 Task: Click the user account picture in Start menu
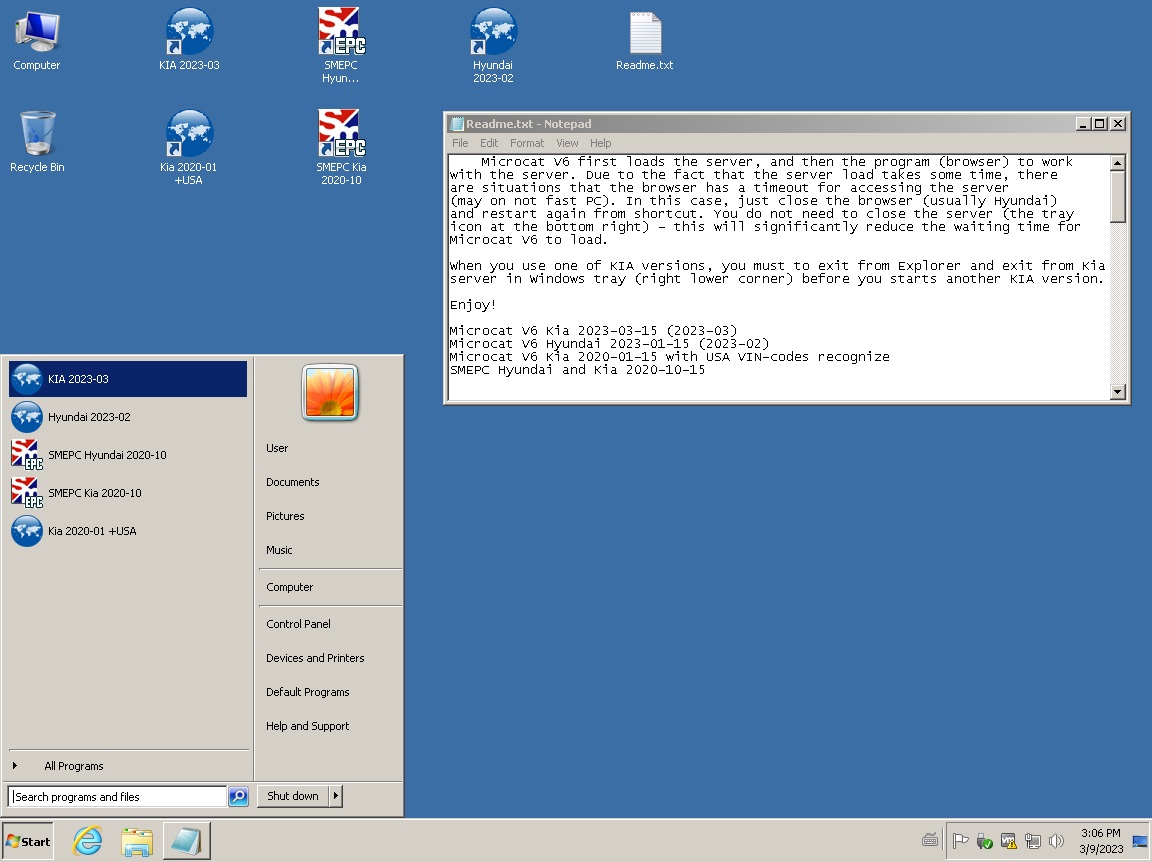coord(330,392)
